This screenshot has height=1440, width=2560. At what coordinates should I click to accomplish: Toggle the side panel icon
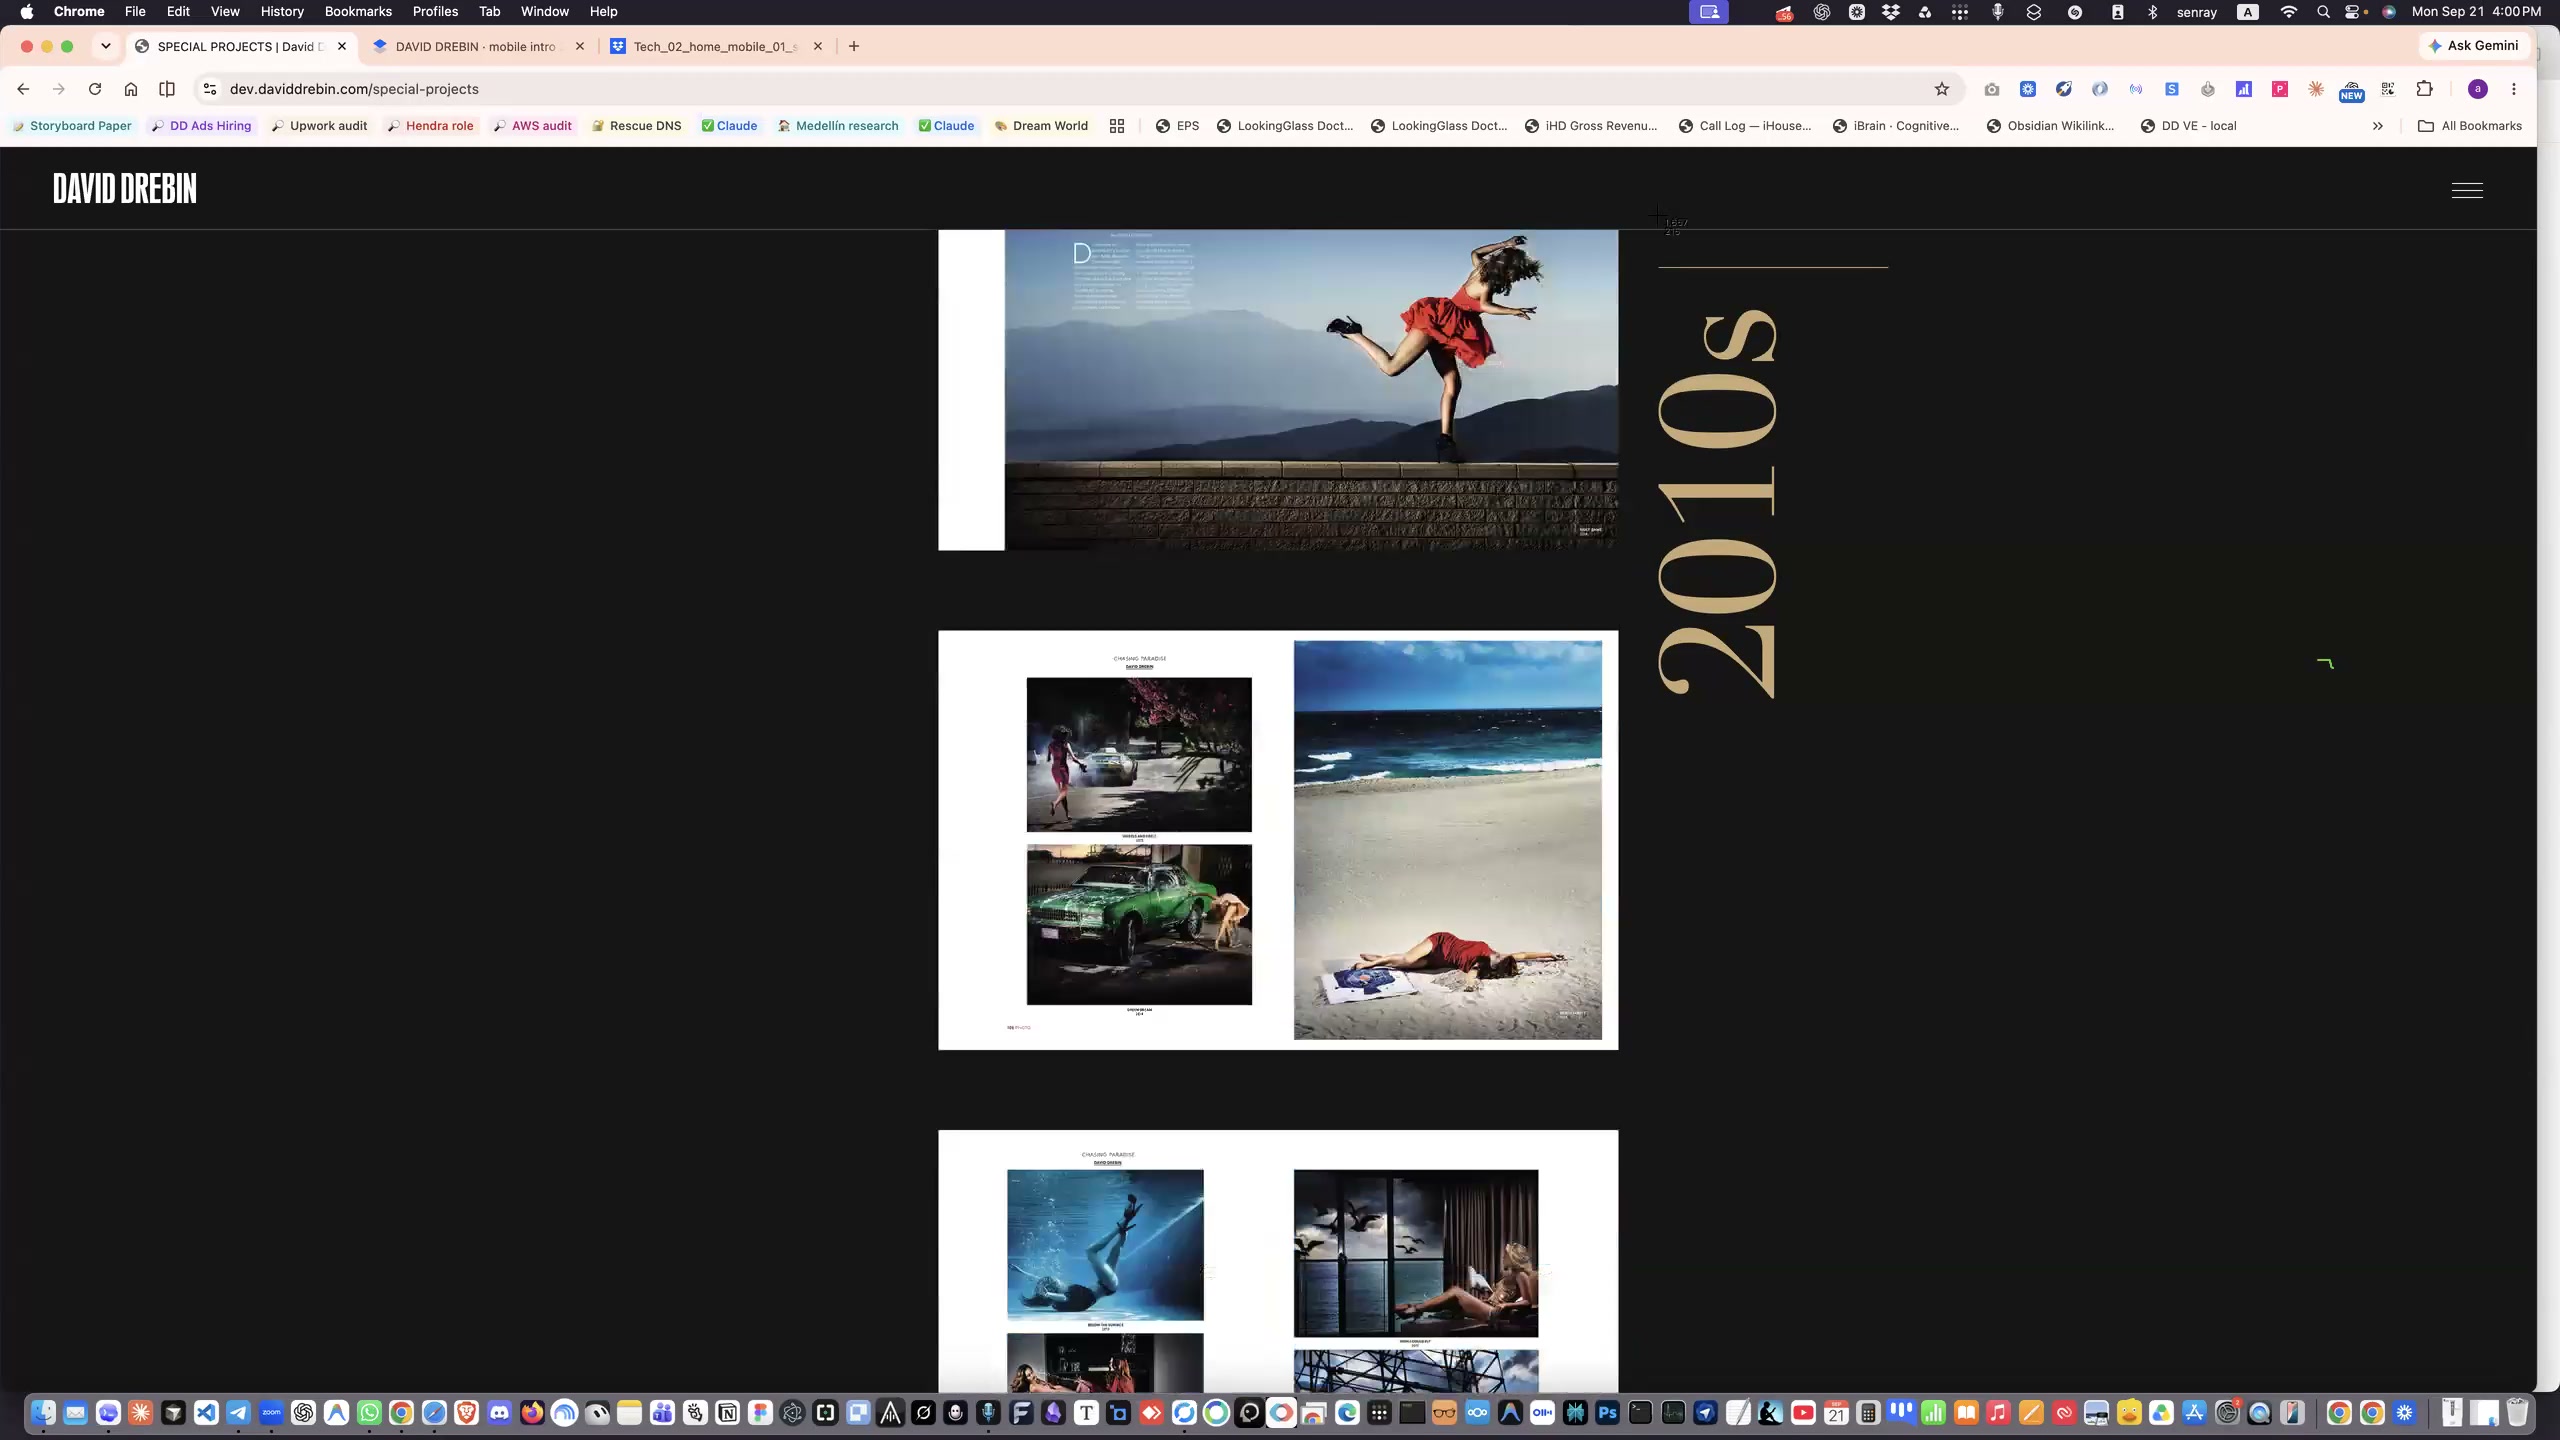(167, 89)
